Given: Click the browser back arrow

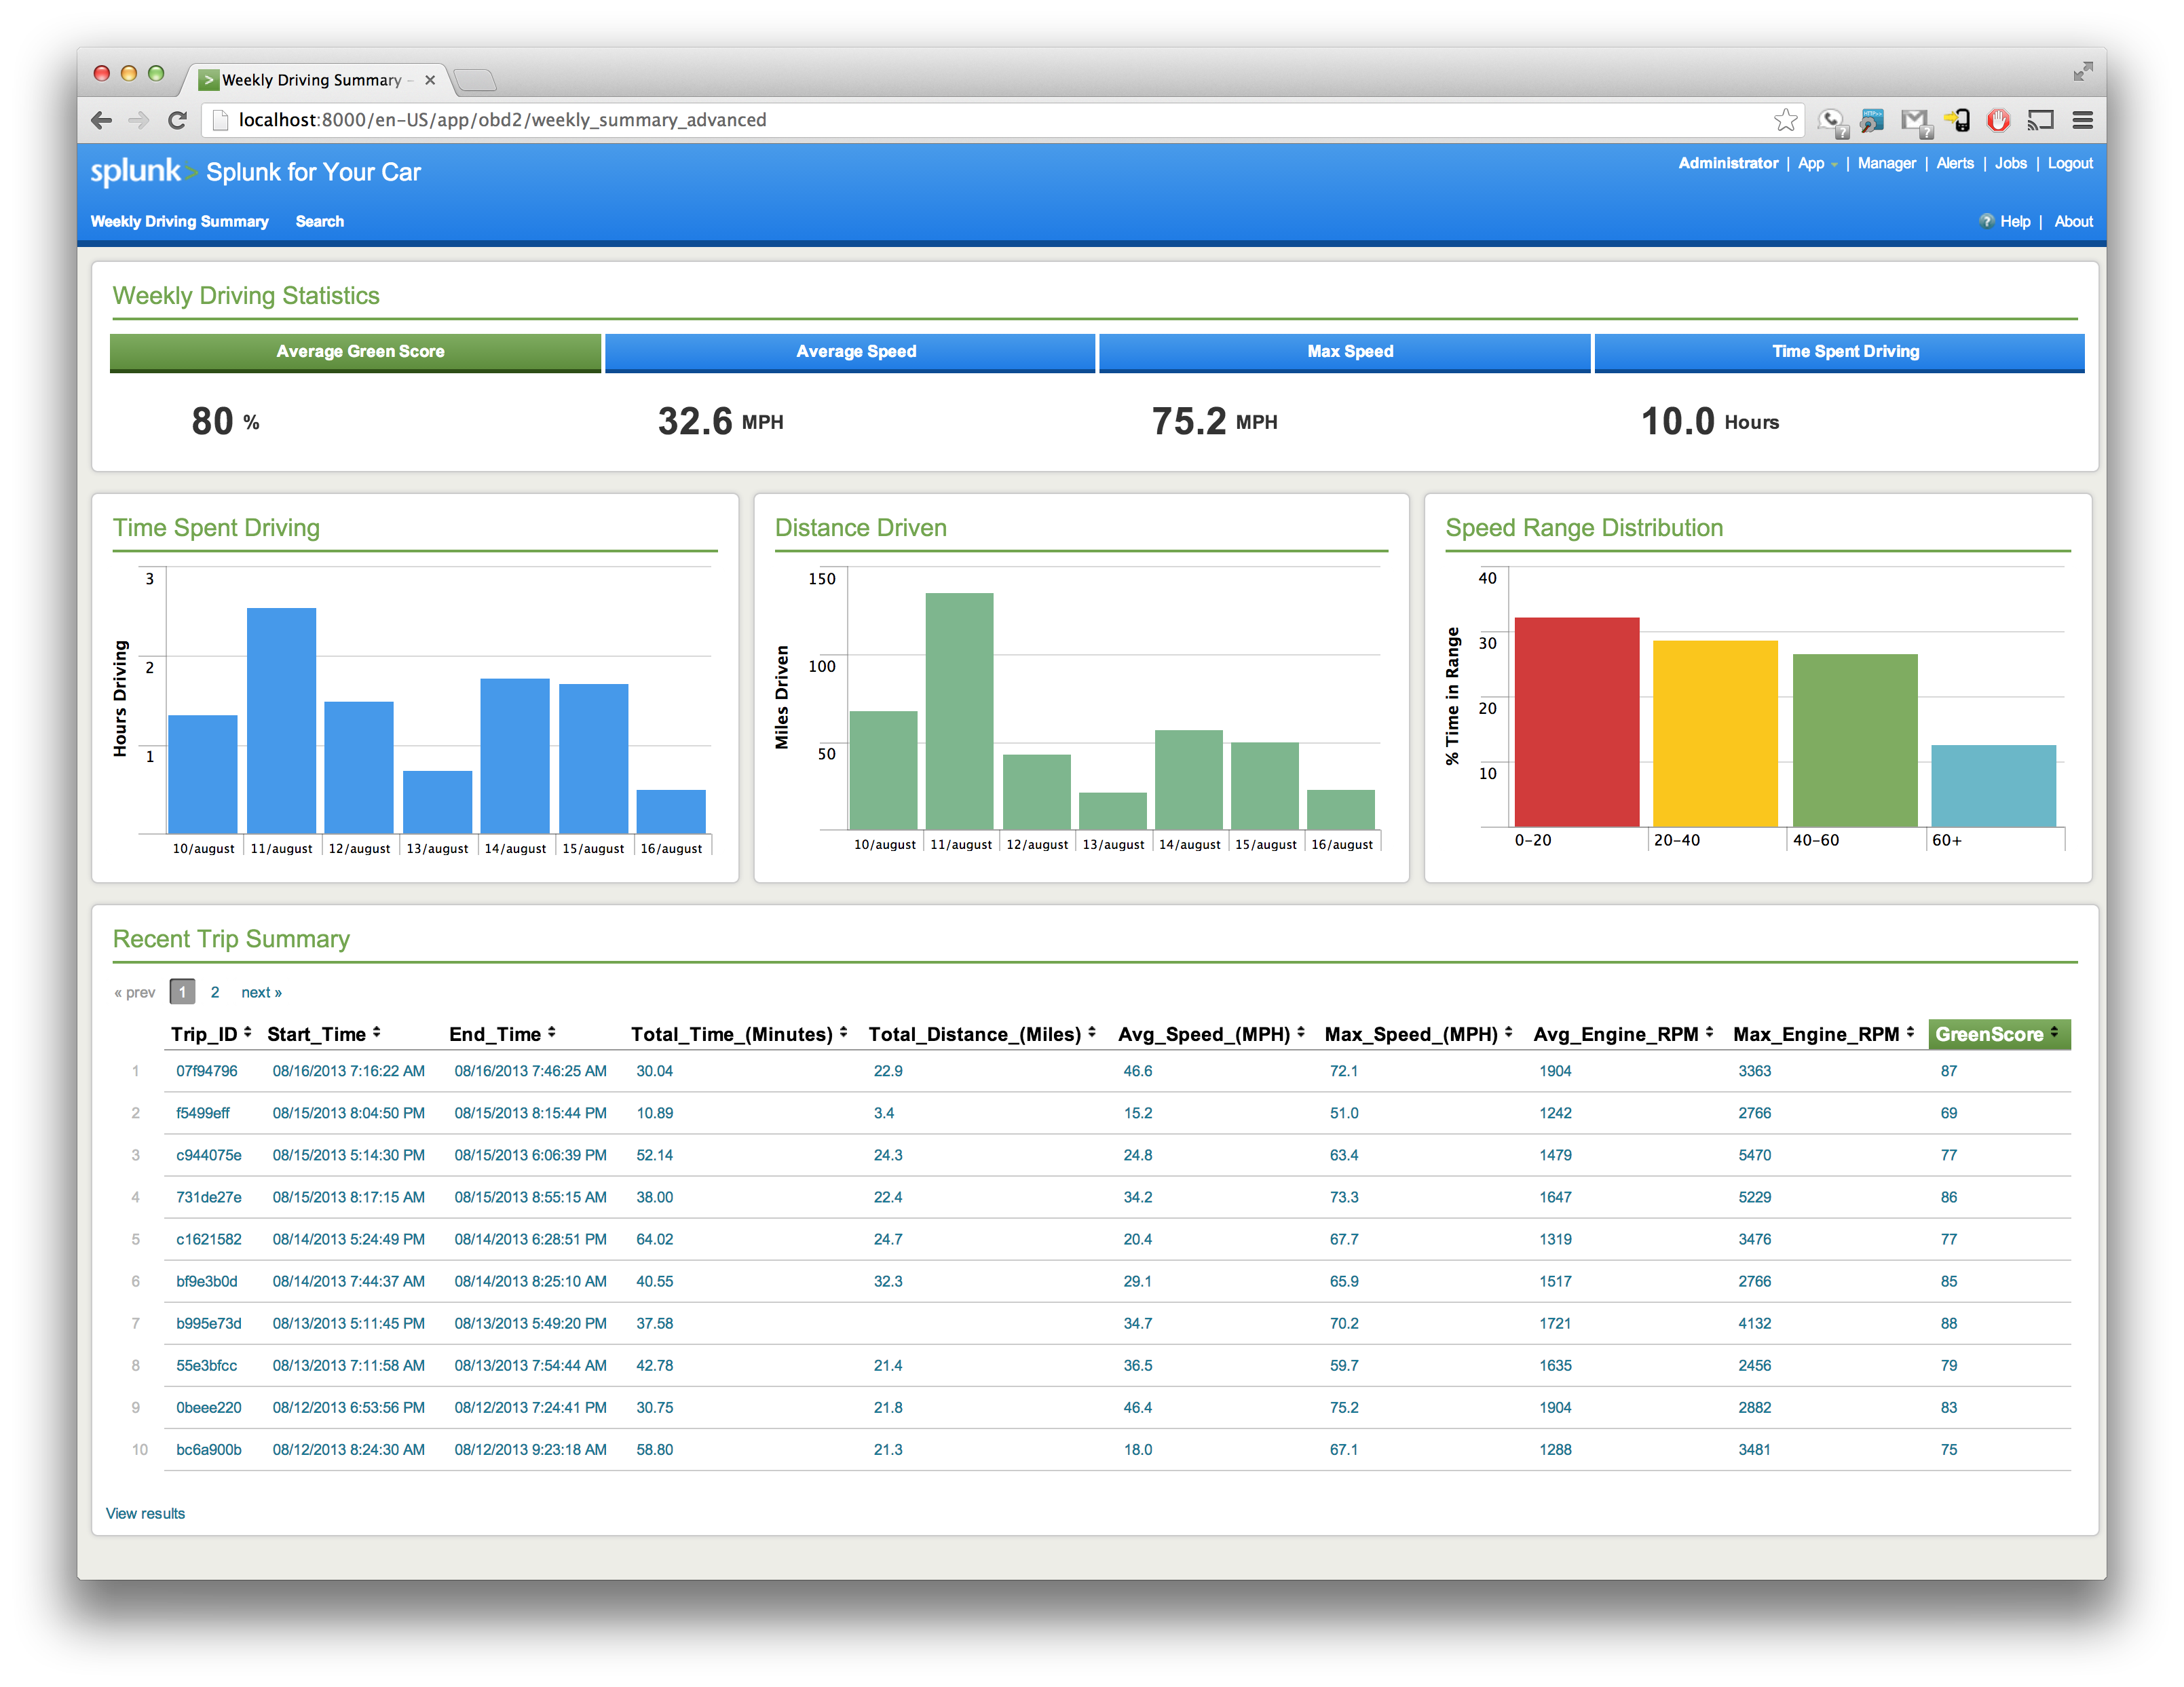Looking at the screenshot, I should point(101,120).
